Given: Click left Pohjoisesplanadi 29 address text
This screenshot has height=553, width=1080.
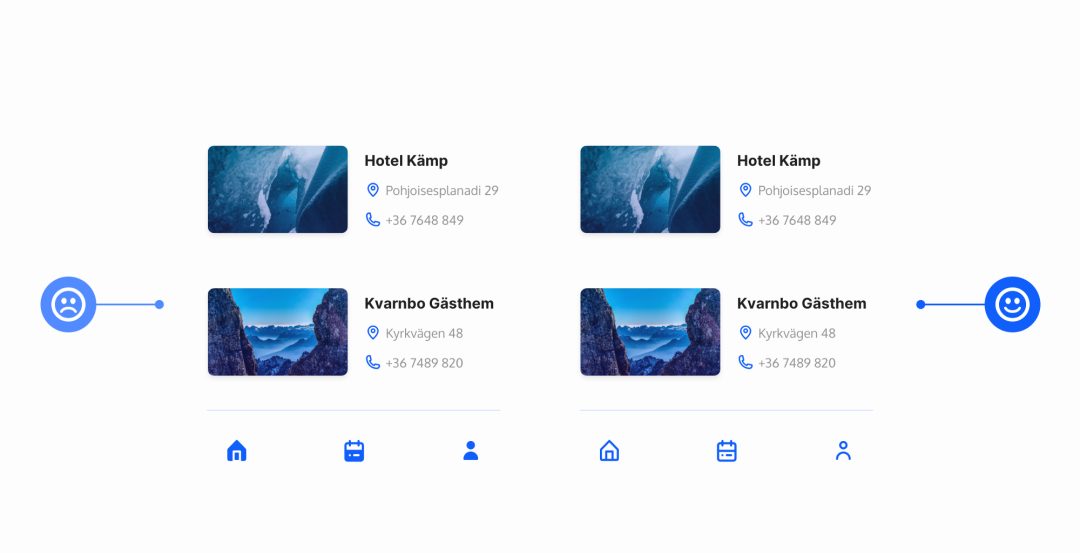Looking at the screenshot, I should click(442, 191).
